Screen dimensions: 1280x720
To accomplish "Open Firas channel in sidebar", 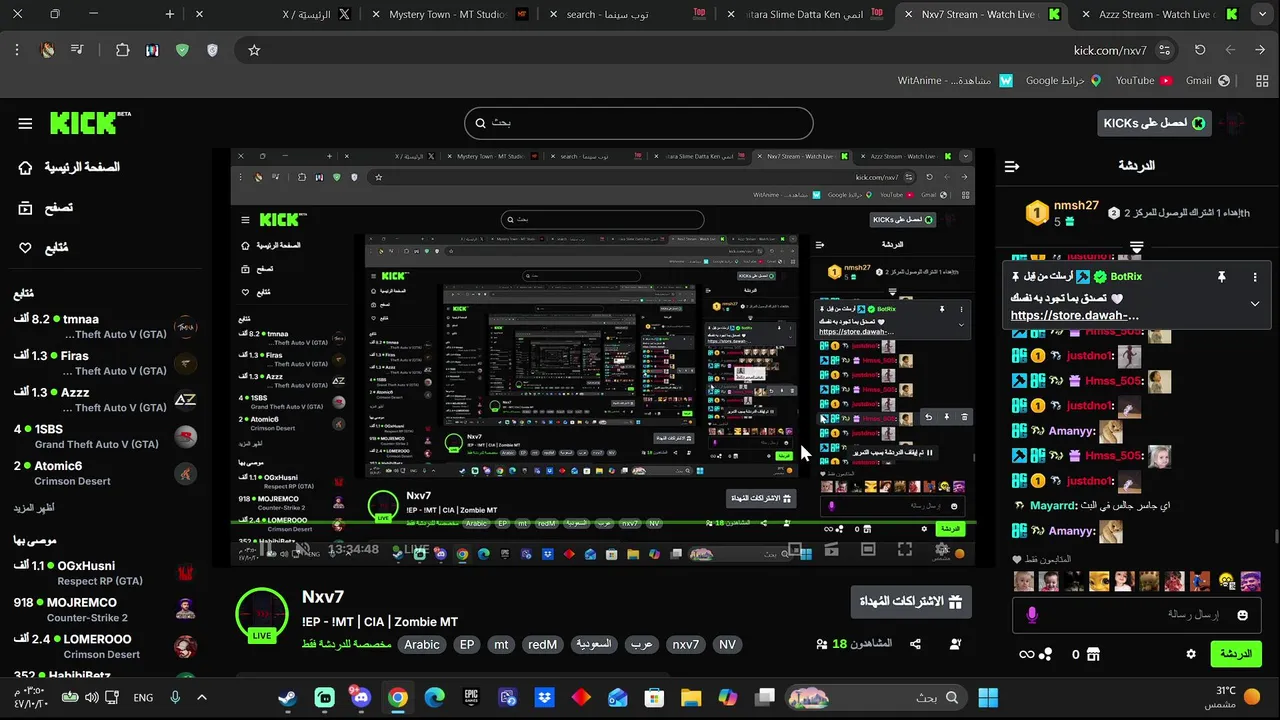I will coord(104,363).
